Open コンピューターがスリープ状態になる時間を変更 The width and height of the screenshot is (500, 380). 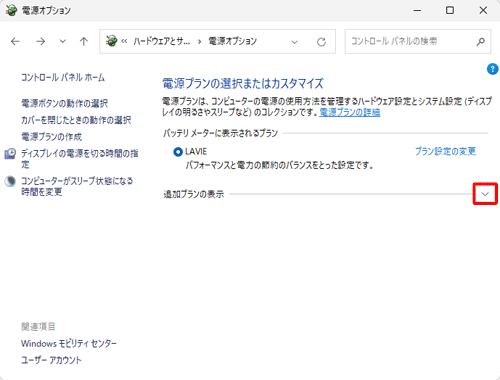[77, 186]
